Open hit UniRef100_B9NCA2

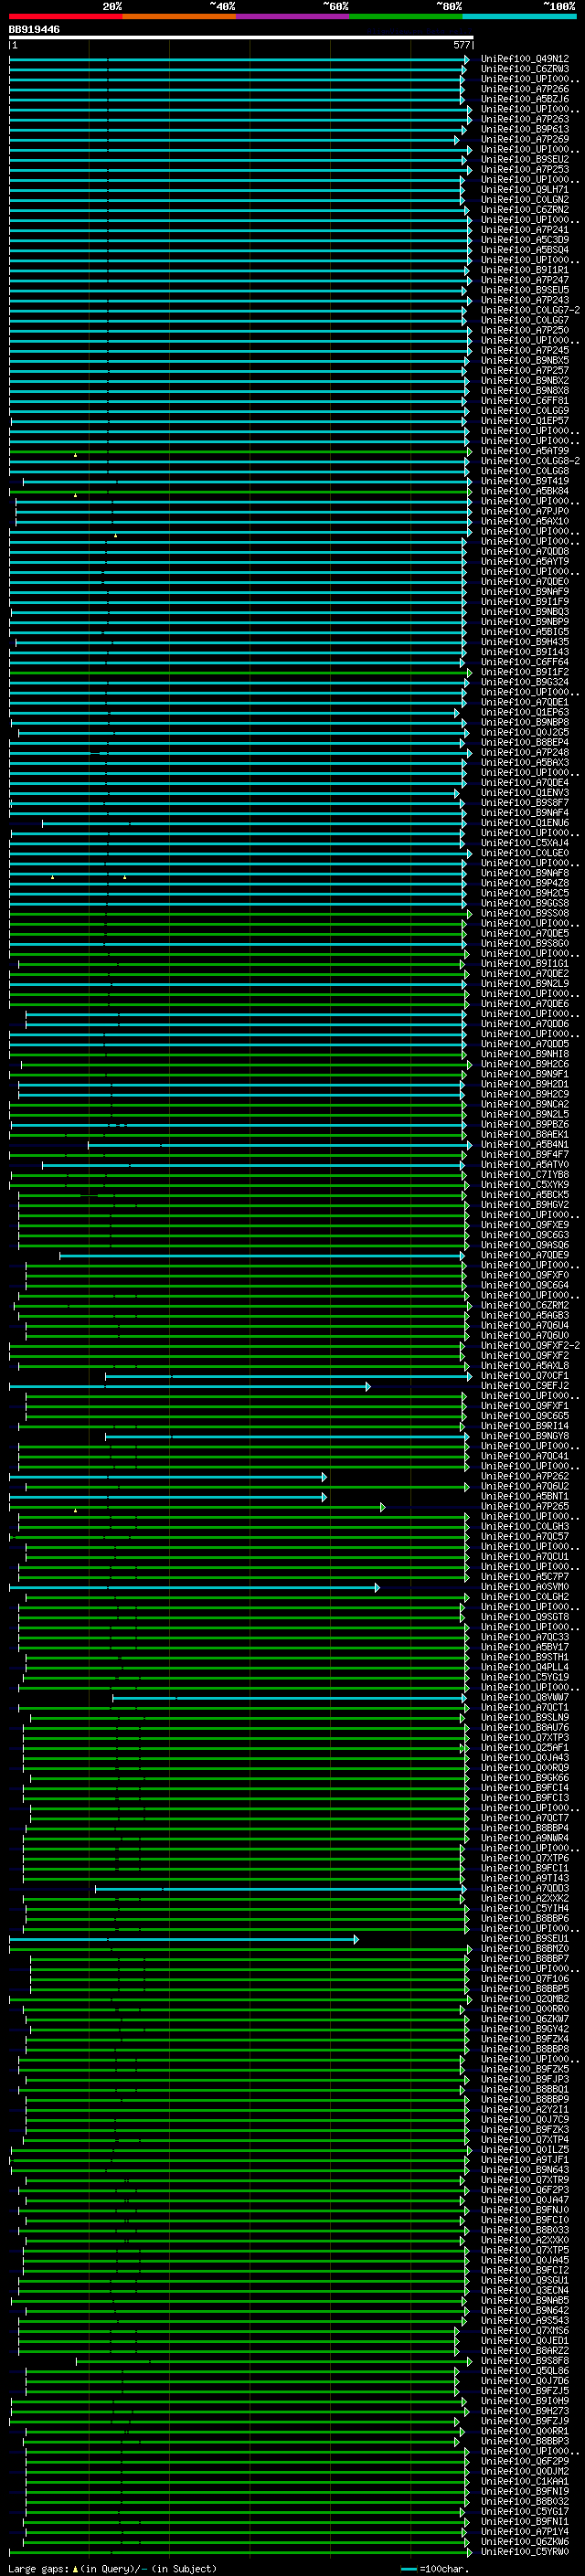coord(524,1104)
